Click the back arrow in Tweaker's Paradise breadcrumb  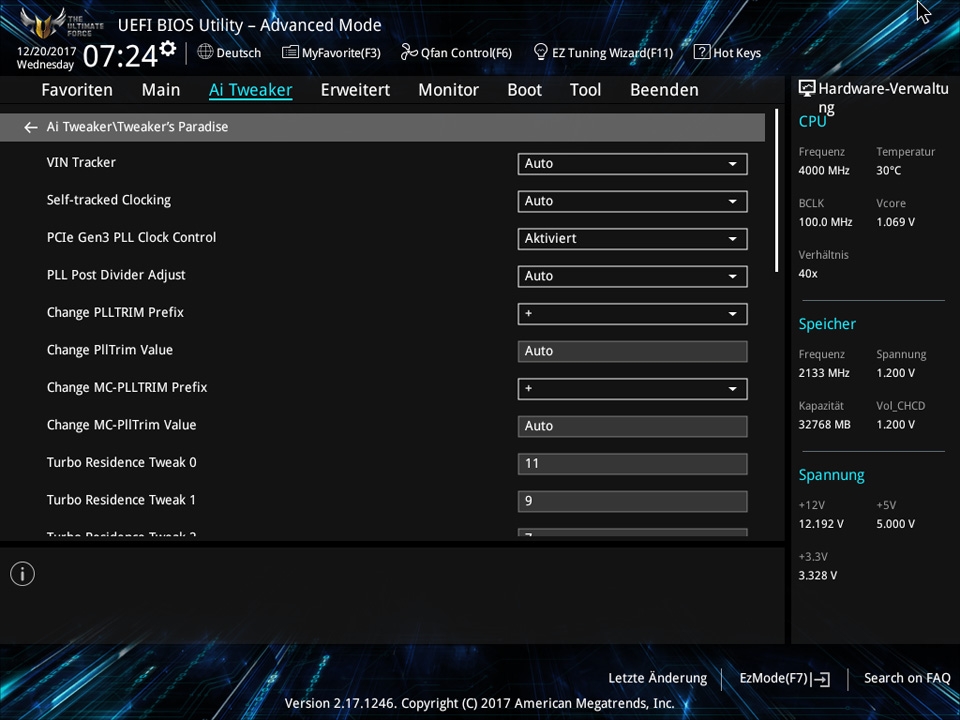coord(30,127)
